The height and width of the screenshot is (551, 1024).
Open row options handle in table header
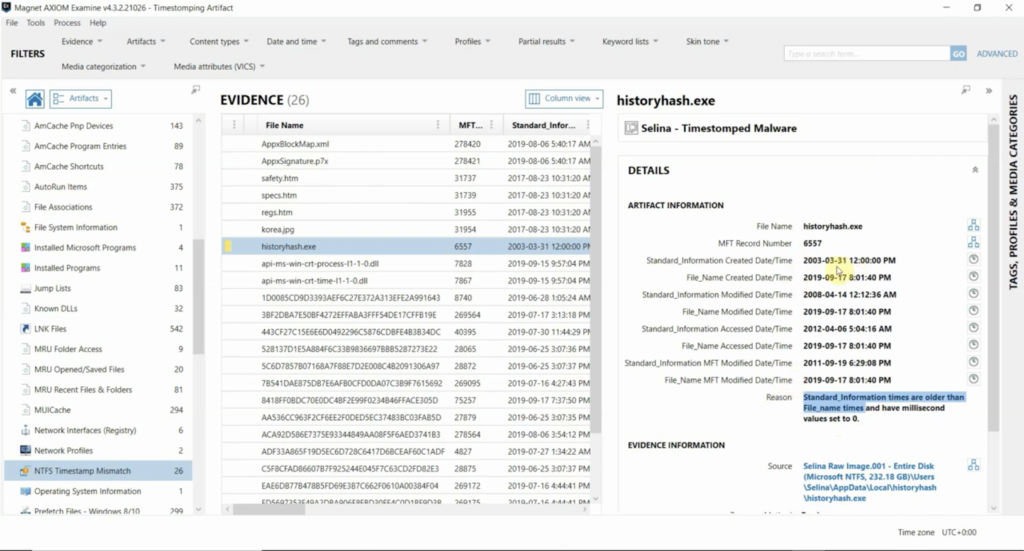(x=234, y=125)
